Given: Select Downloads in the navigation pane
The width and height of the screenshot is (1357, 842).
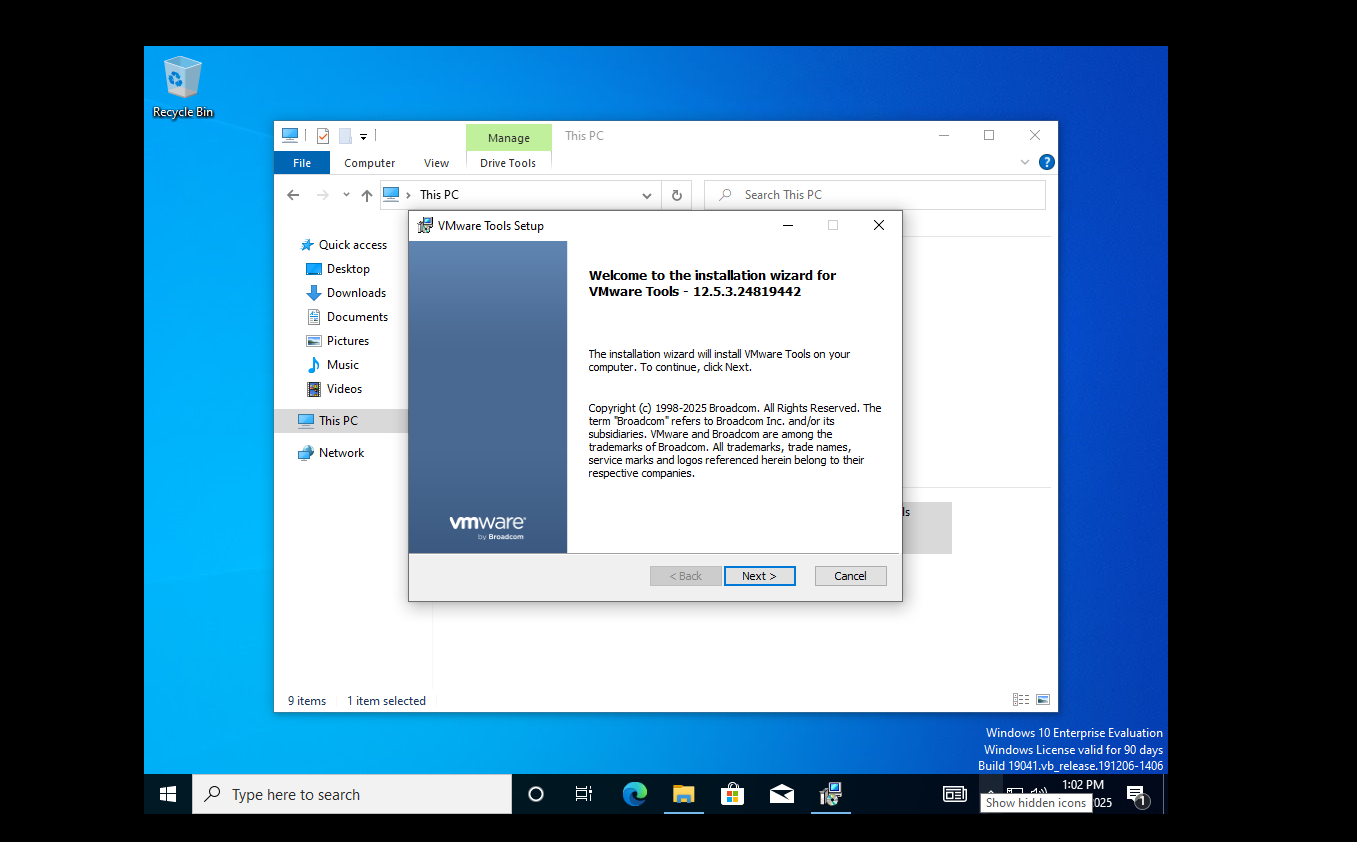Looking at the screenshot, I should click(356, 293).
